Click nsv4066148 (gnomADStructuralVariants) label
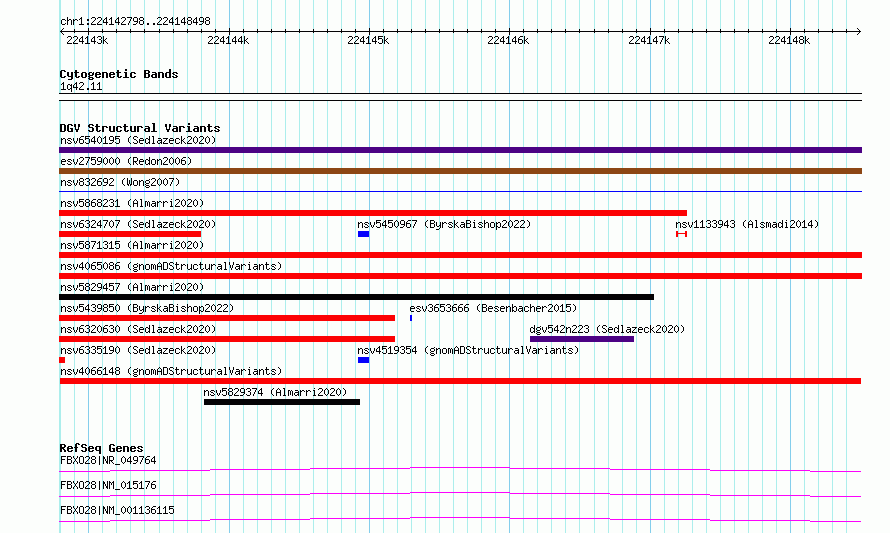 click(171, 371)
